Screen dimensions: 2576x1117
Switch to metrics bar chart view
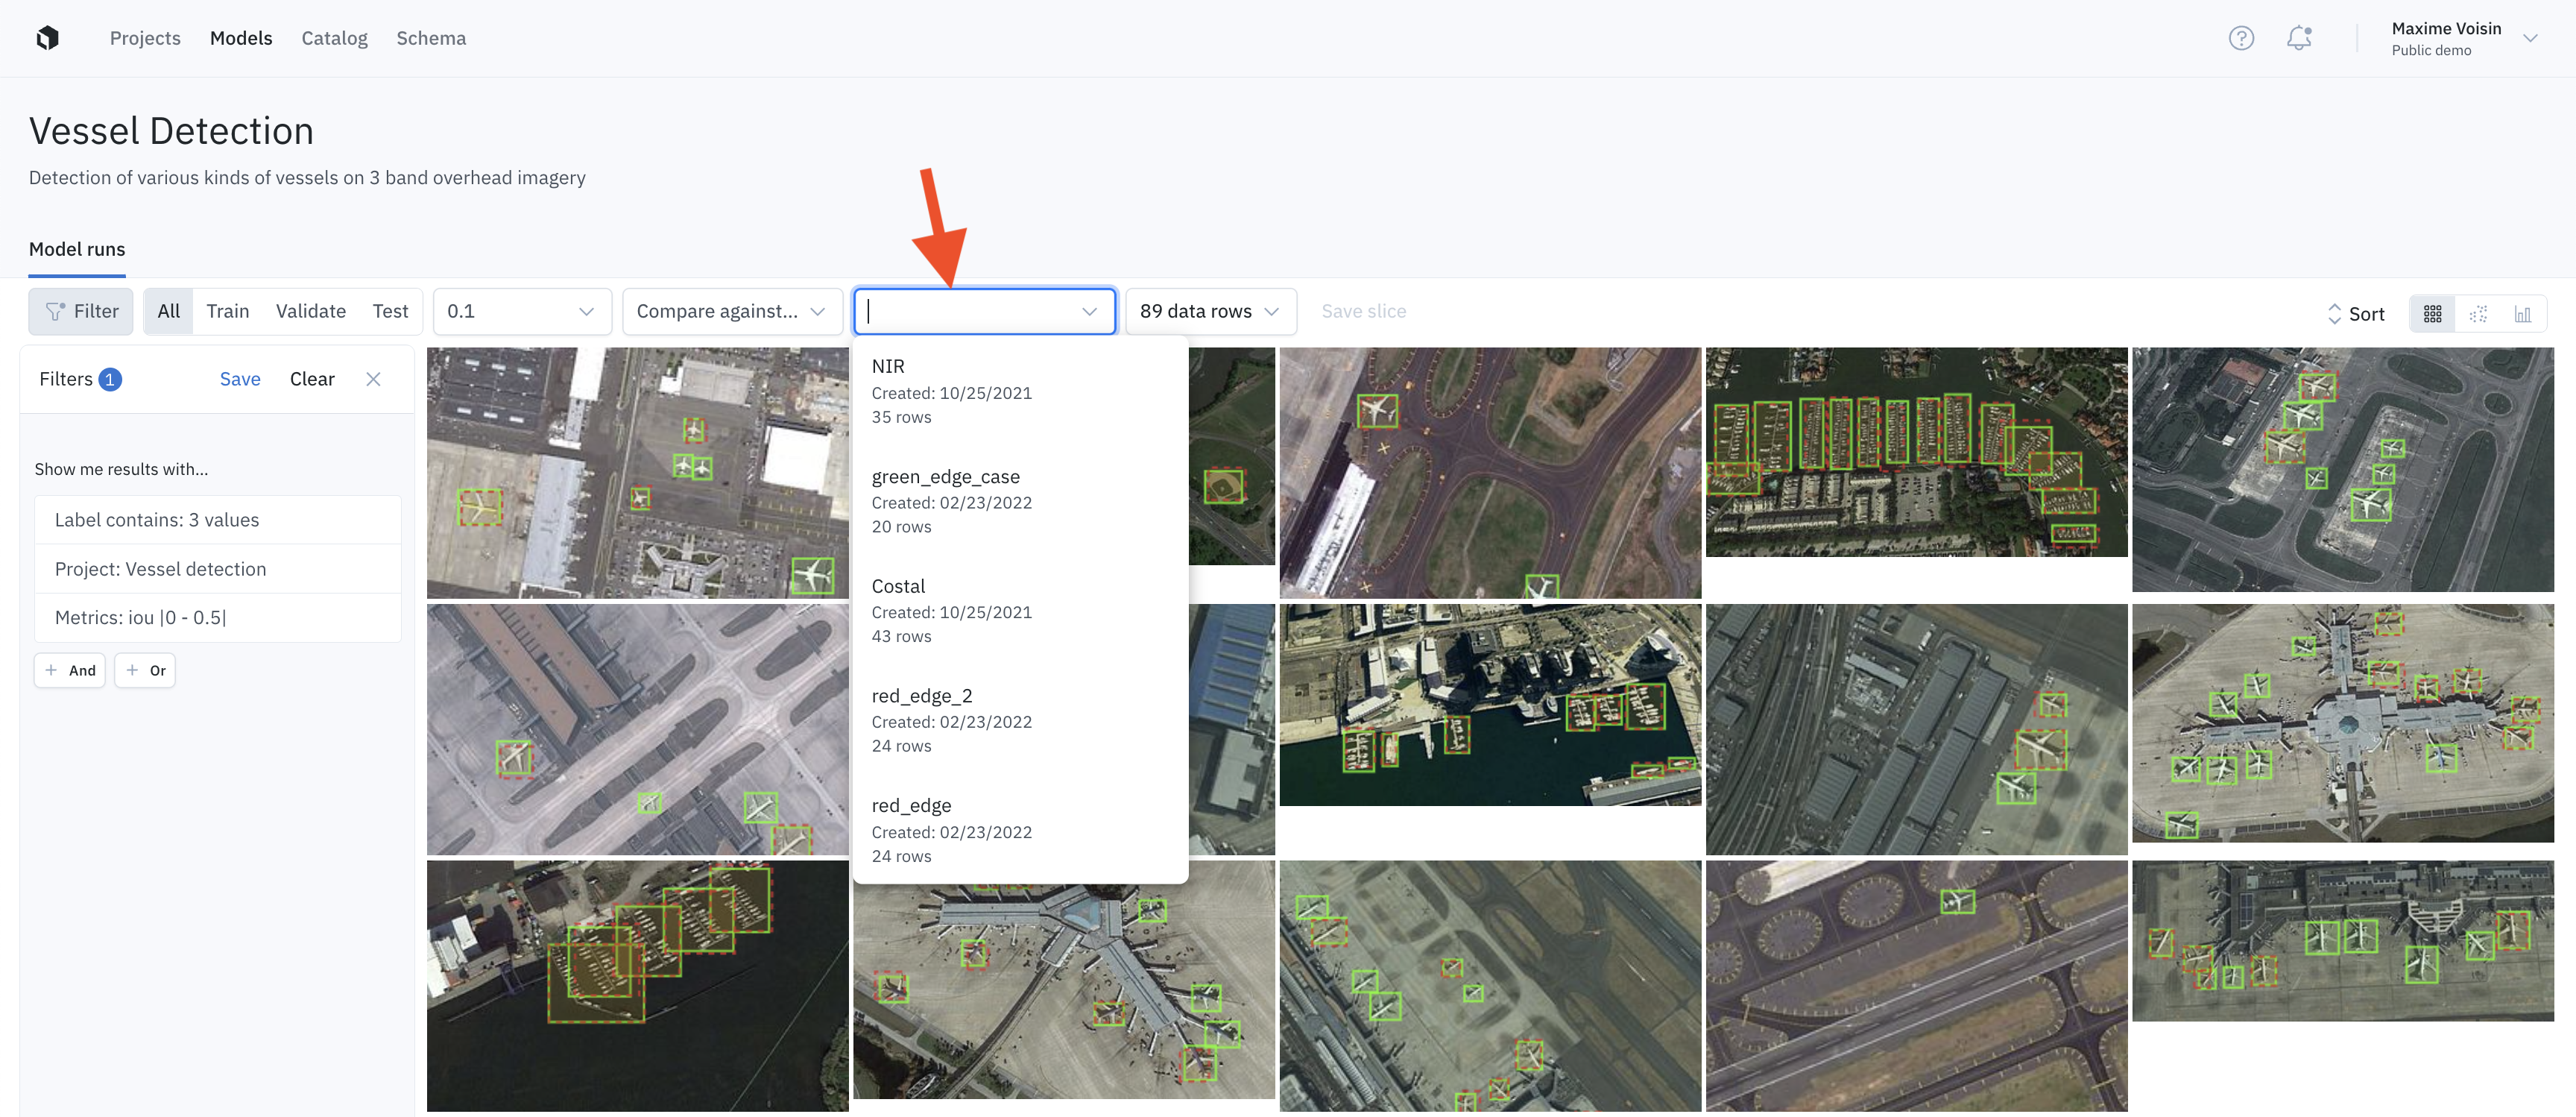pos(2523,314)
